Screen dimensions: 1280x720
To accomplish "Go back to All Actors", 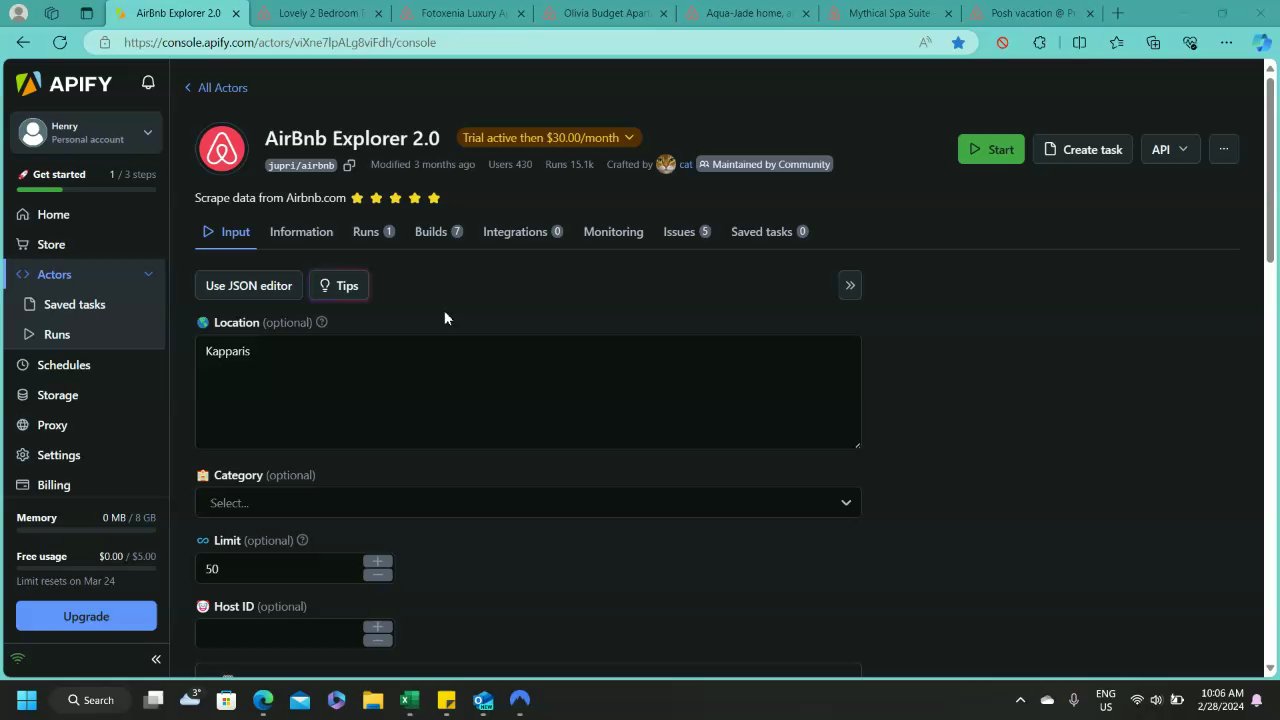I will [x=216, y=87].
